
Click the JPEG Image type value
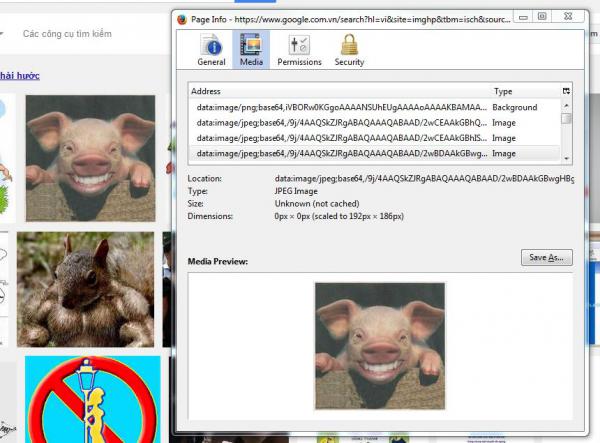(296, 191)
